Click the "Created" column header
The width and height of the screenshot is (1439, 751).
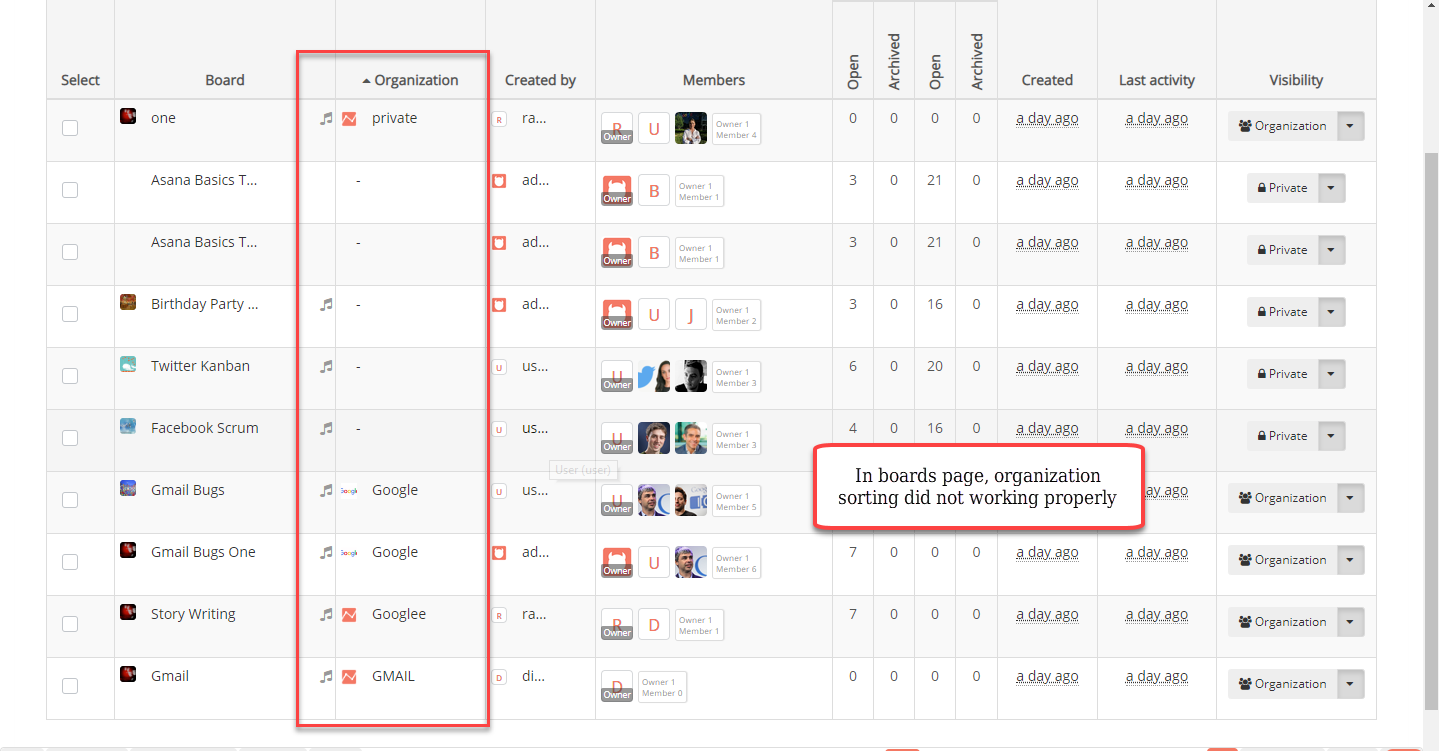click(1047, 79)
